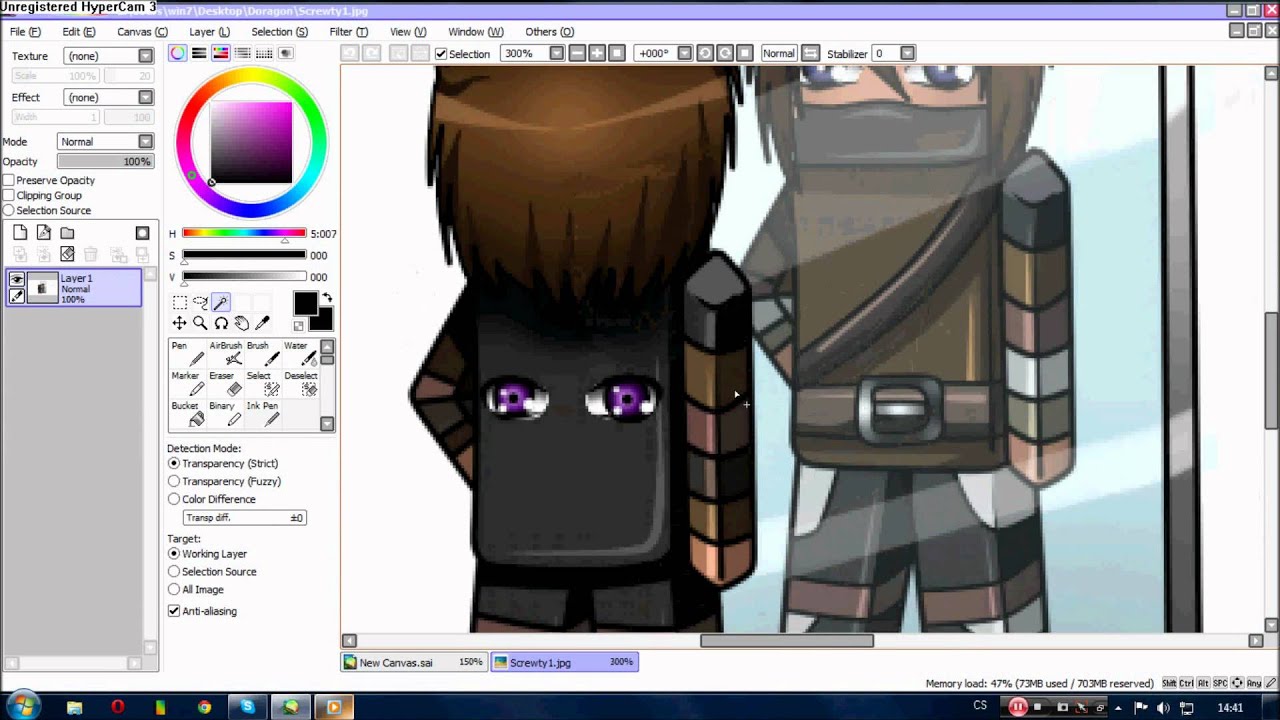
Task: Select the Magic Wand tool
Action: point(221,302)
